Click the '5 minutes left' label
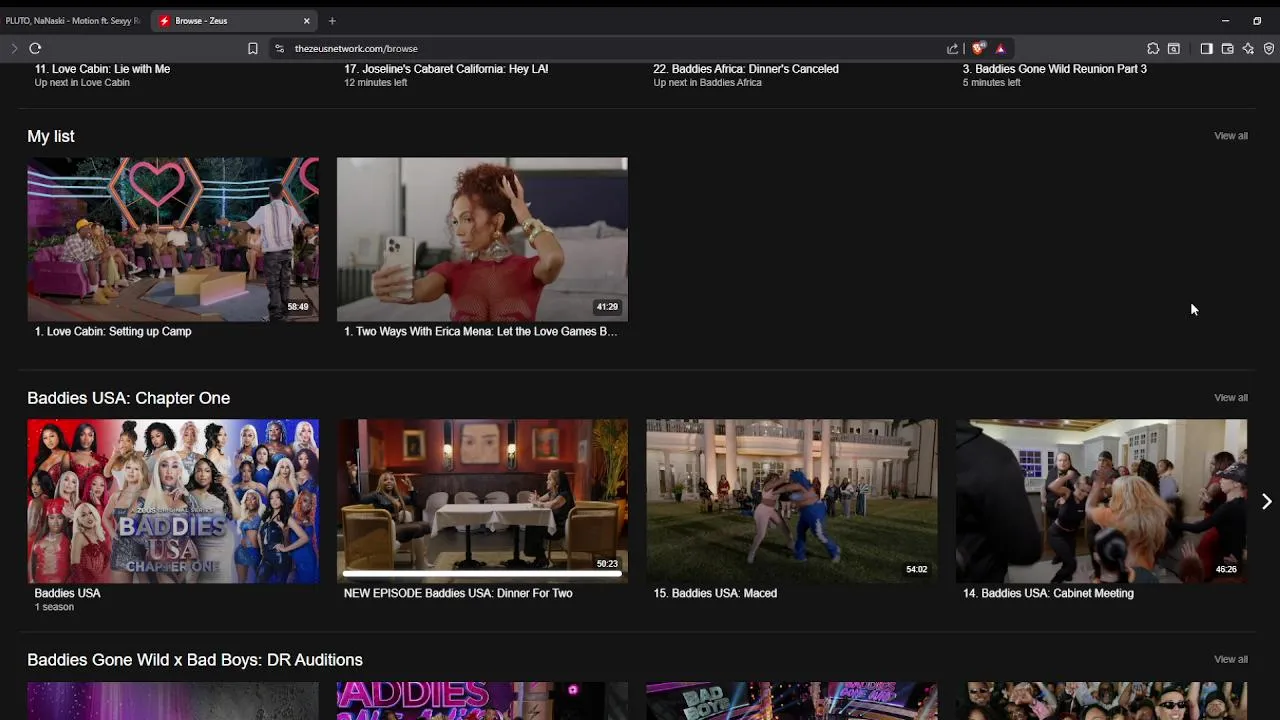The height and width of the screenshot is (720, 1280). (991, 82)
